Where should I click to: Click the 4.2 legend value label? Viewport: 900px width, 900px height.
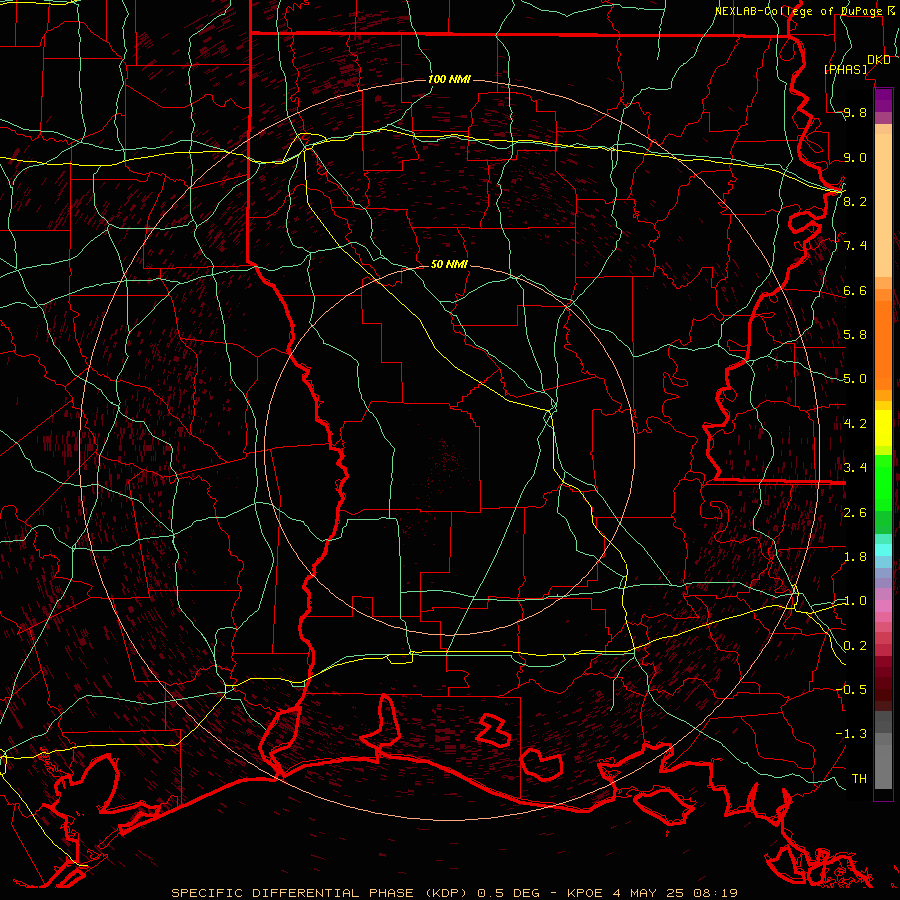tap(855, 424)
